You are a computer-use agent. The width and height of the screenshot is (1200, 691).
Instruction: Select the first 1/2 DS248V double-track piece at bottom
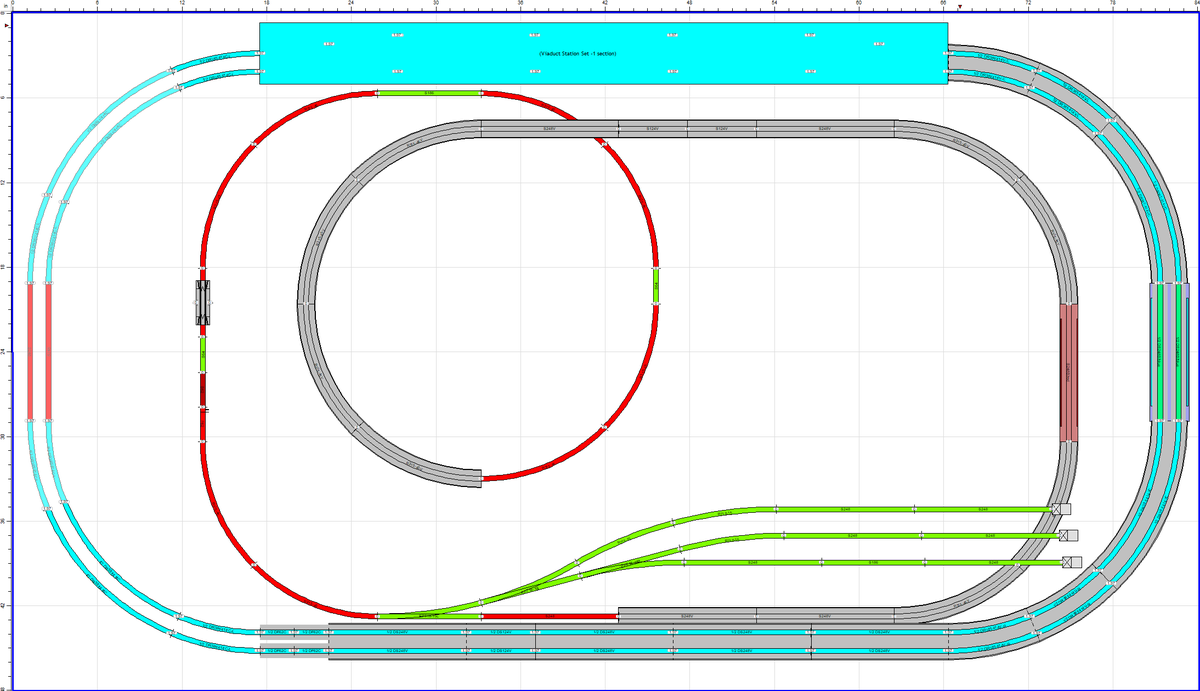coord(398,631)
